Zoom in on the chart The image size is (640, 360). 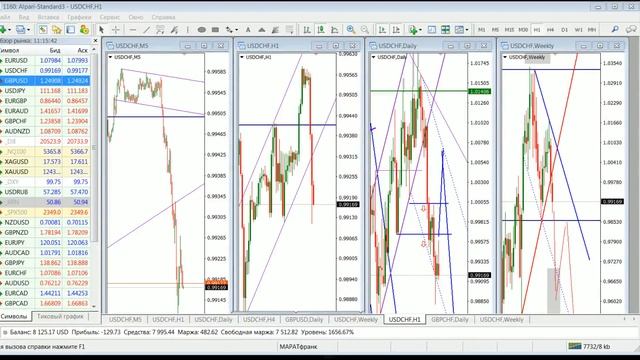point(351,29)
